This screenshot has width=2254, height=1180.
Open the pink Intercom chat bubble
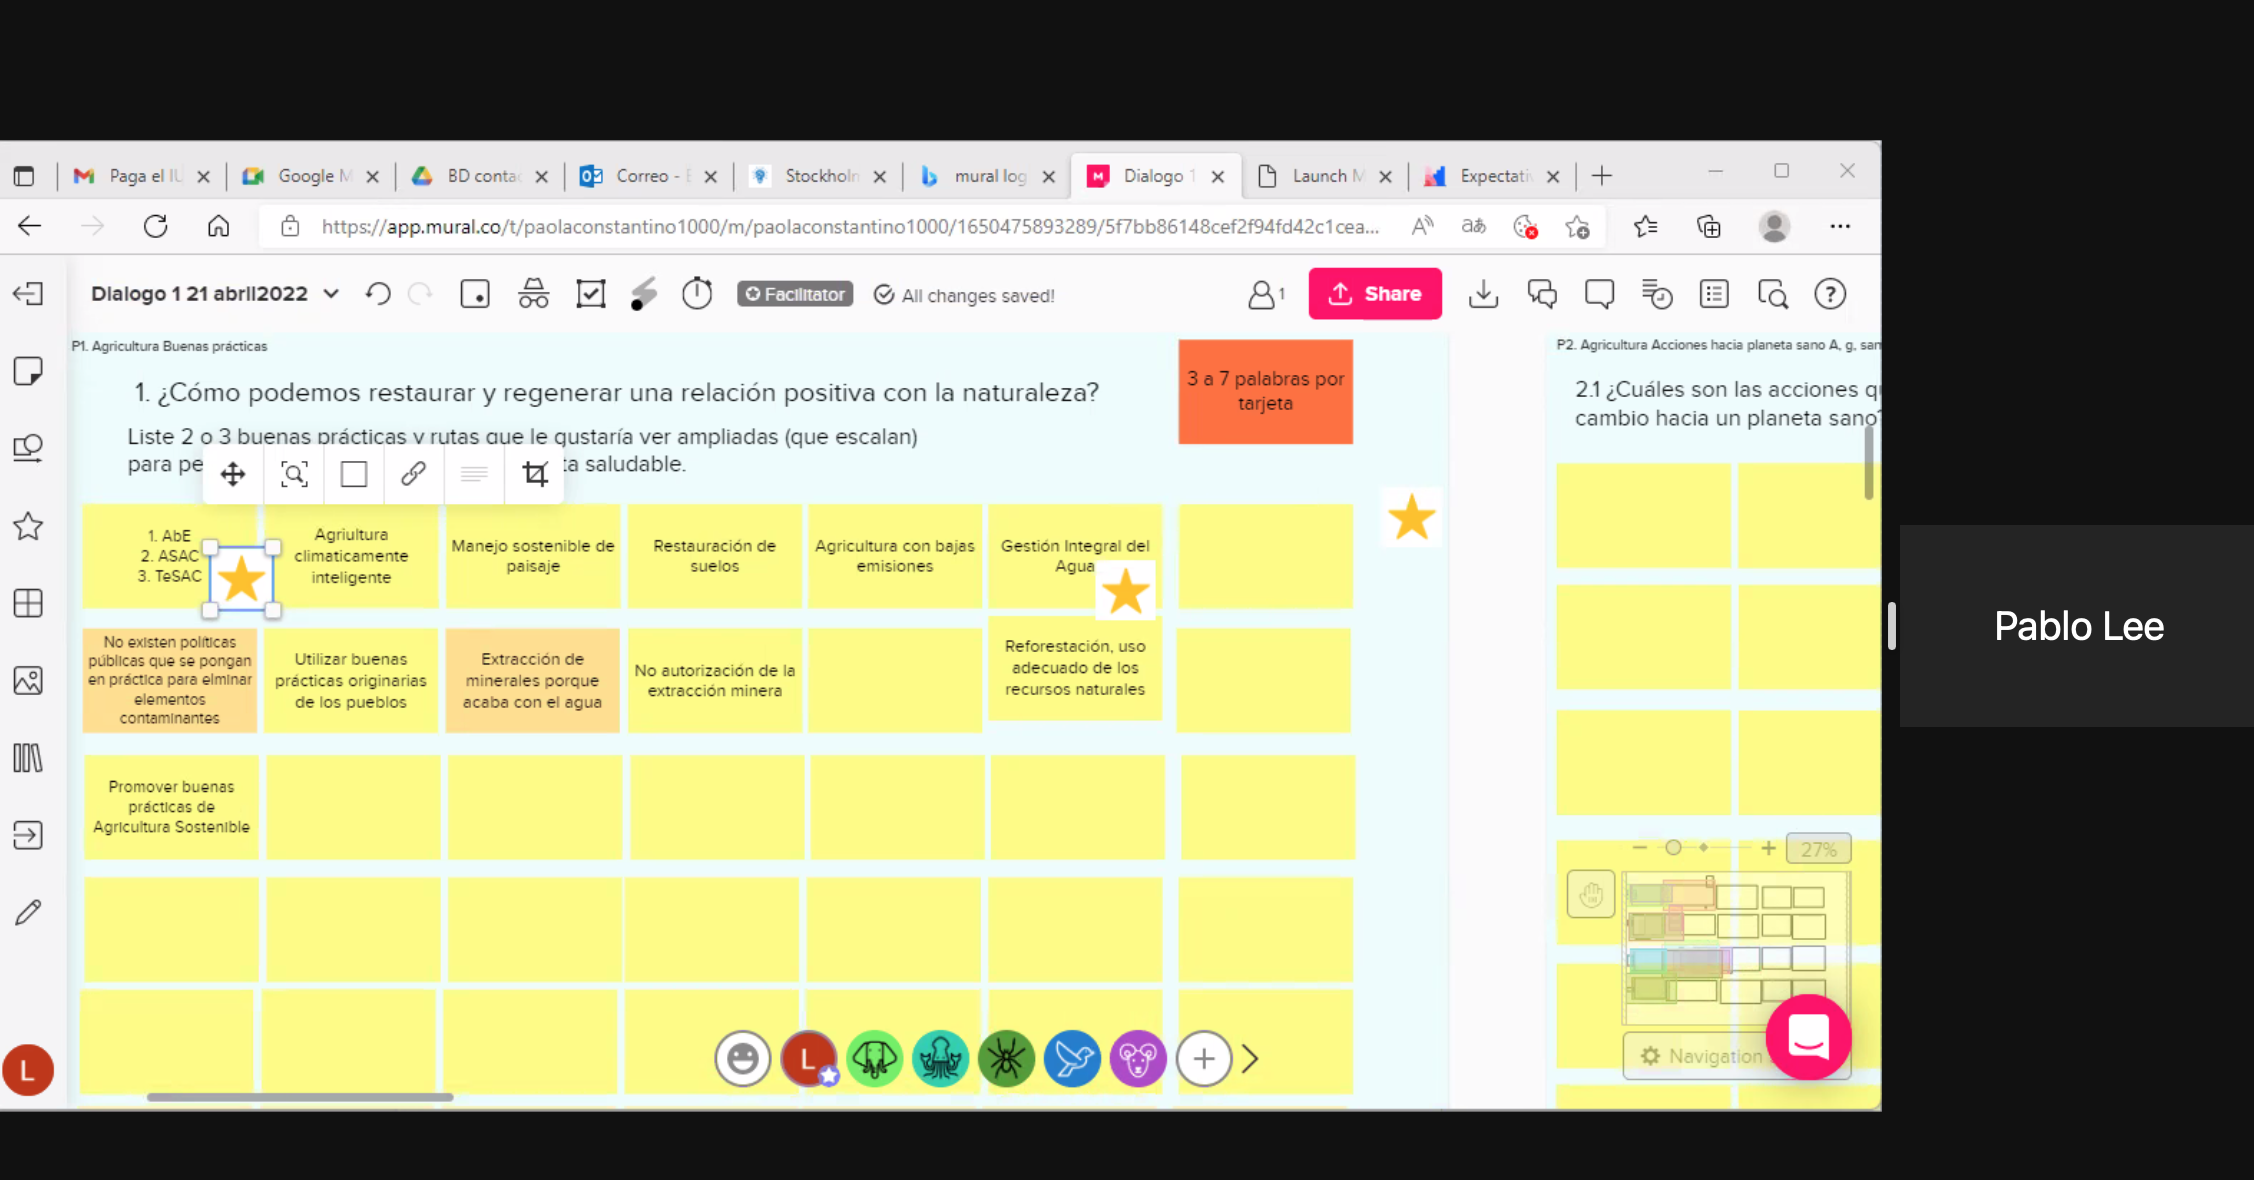1808,1036
